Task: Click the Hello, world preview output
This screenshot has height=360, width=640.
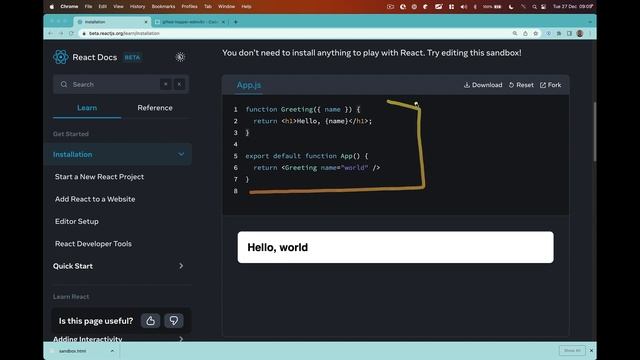Action: [x=396, y=247]
